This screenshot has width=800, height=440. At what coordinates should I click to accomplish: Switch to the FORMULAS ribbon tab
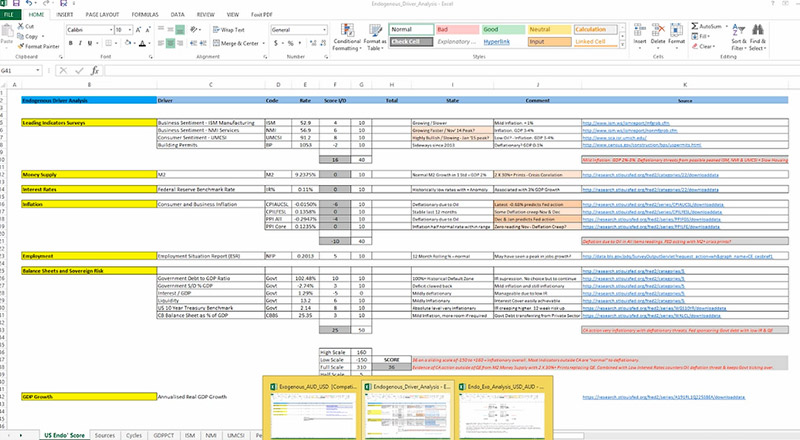click(145, 15)
